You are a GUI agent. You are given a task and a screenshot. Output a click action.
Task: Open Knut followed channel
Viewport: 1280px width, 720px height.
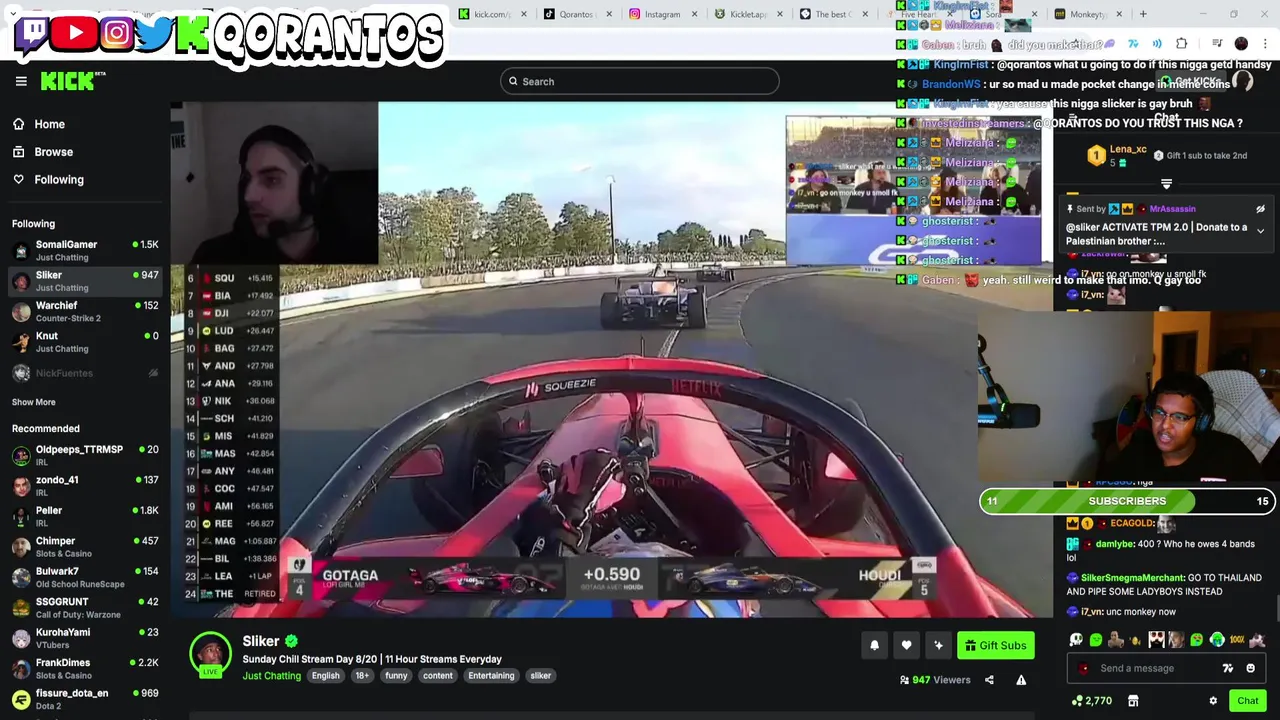(x=85, y=342)
